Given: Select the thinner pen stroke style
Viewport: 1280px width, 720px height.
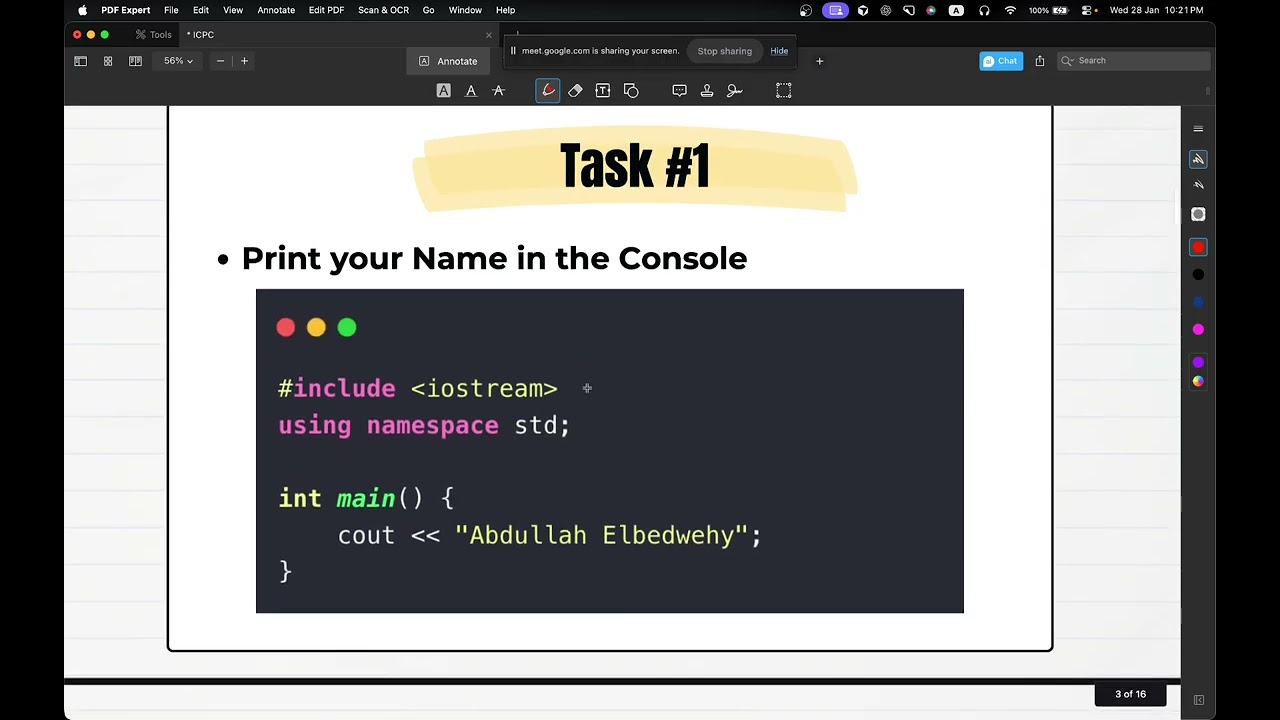Looking at the screenshot, I should [1198, 185].
